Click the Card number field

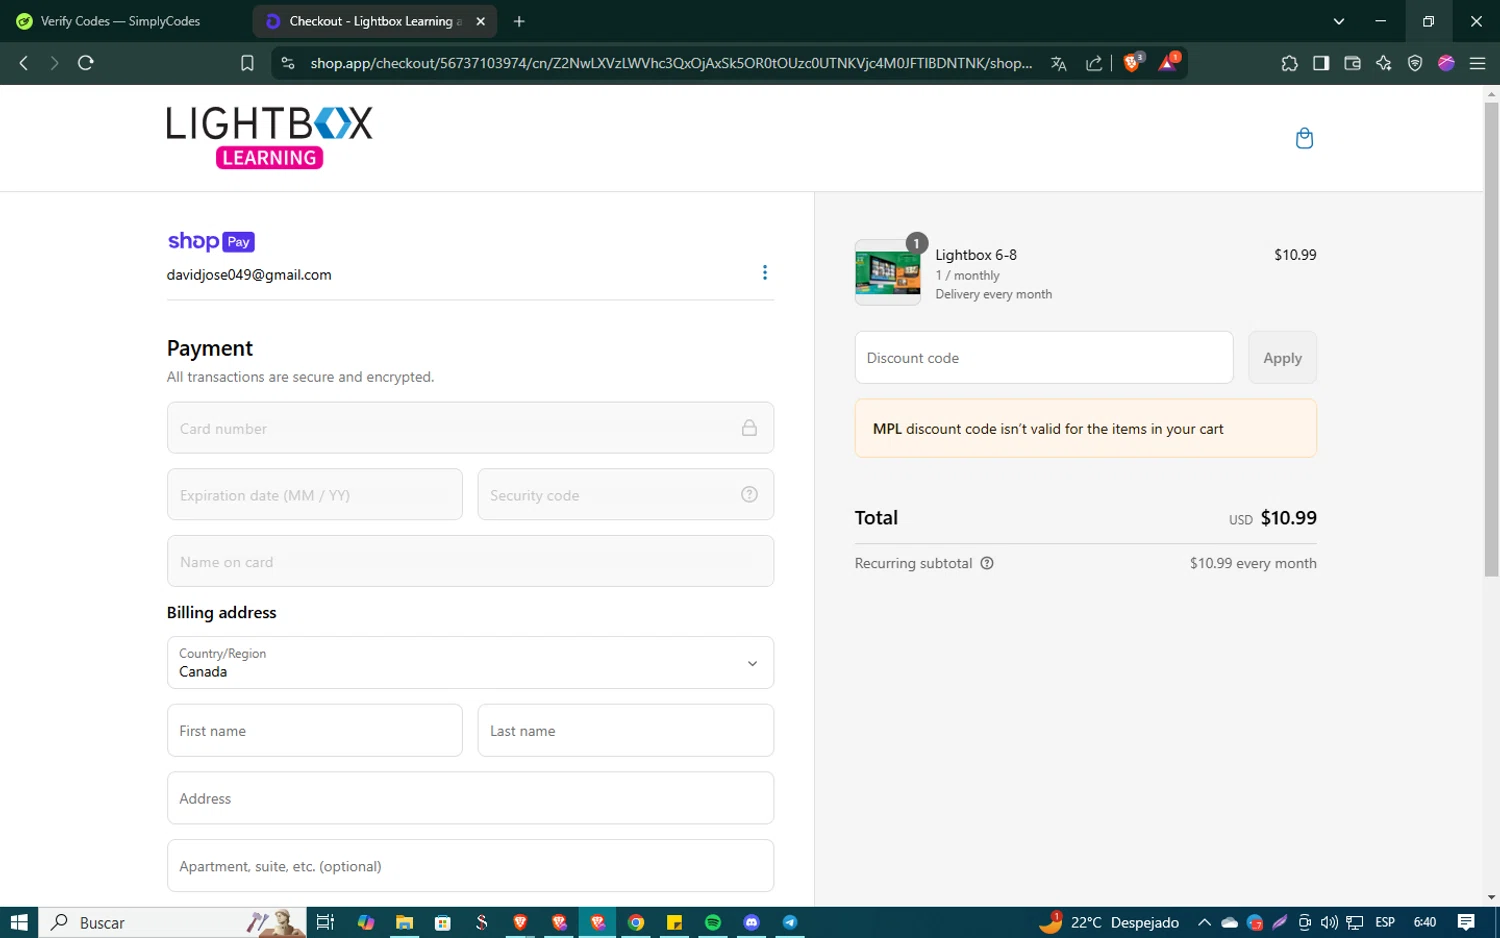(x=470, y=428)
